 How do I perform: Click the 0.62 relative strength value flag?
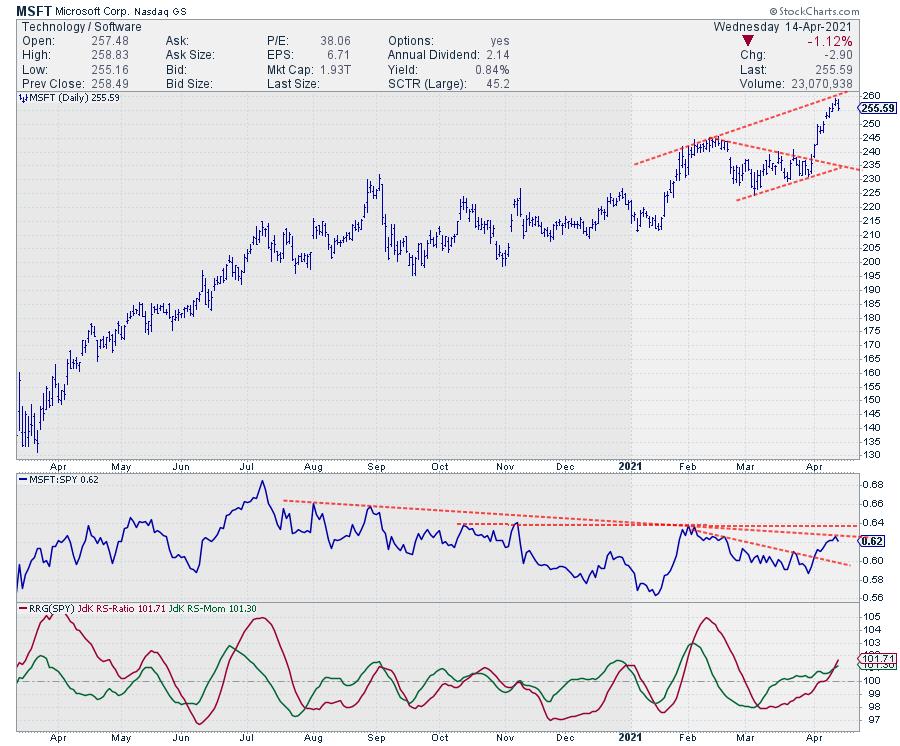pos(872,541)
